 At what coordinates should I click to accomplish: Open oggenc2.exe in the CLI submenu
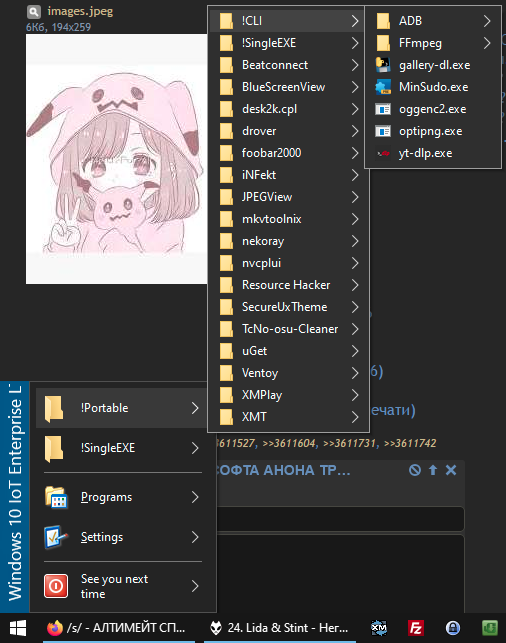coord(433,109)
